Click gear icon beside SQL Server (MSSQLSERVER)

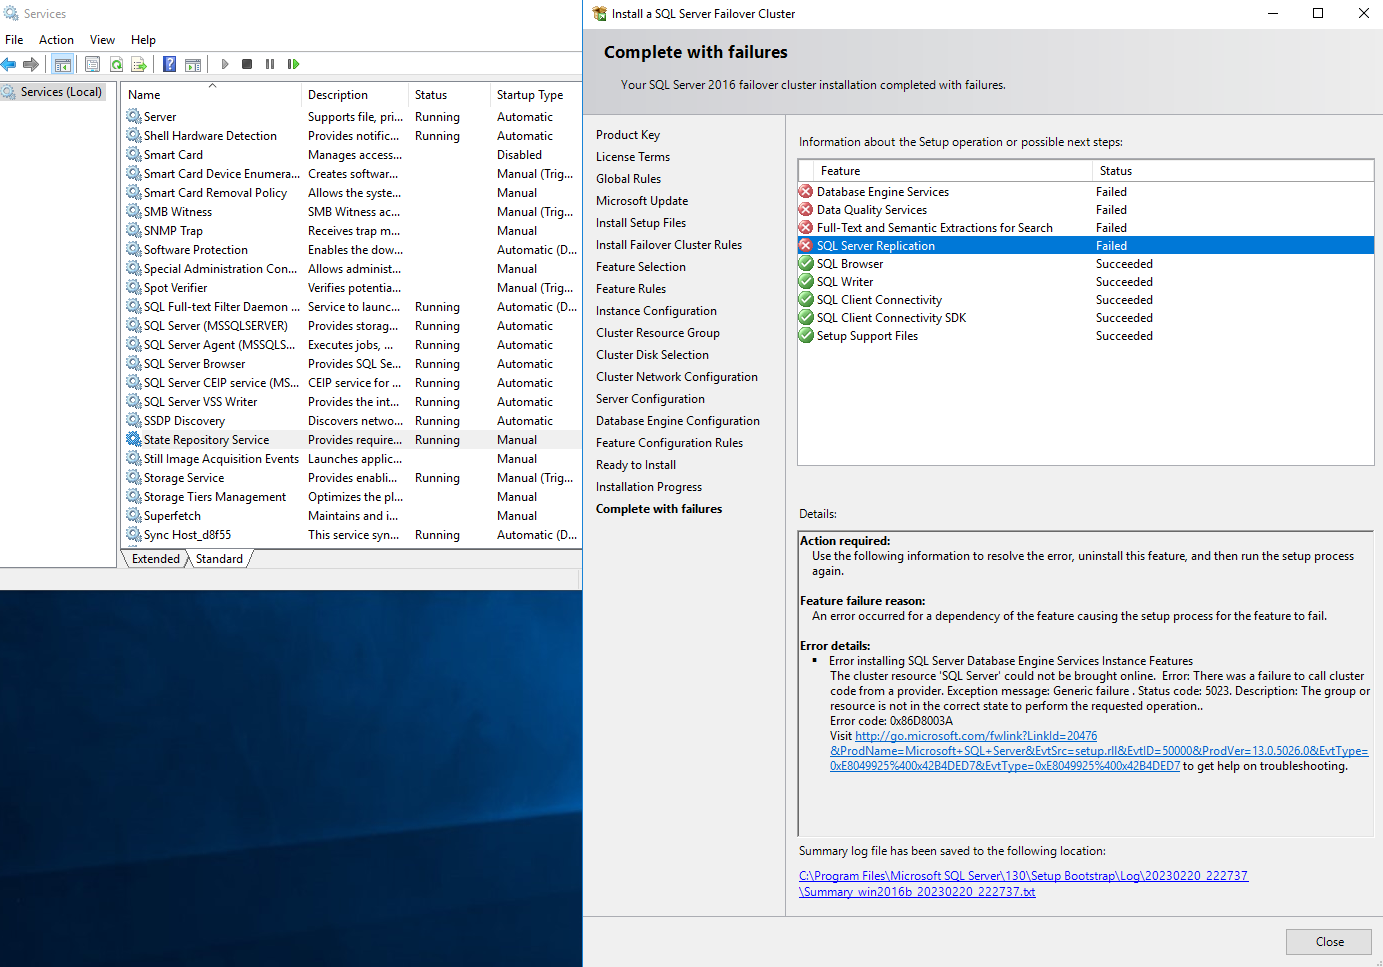(134, 326)
